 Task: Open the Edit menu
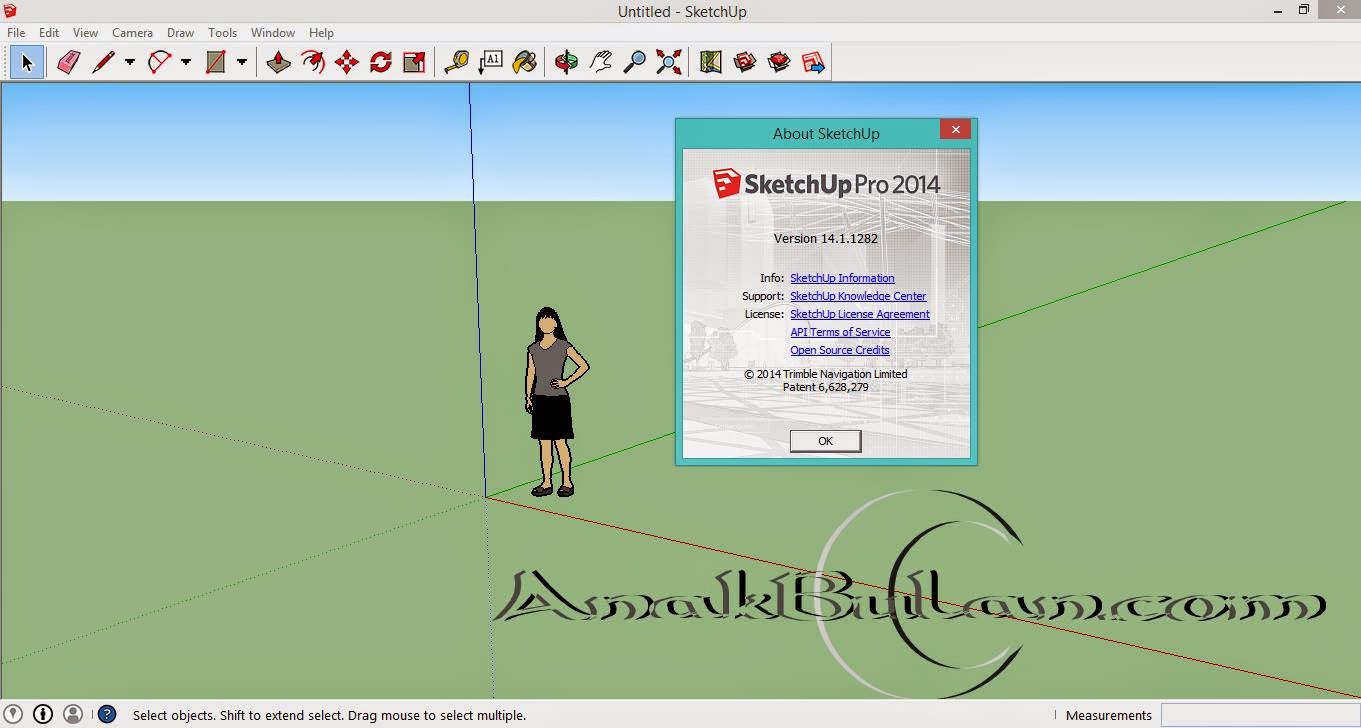click(x=49, y=33)
